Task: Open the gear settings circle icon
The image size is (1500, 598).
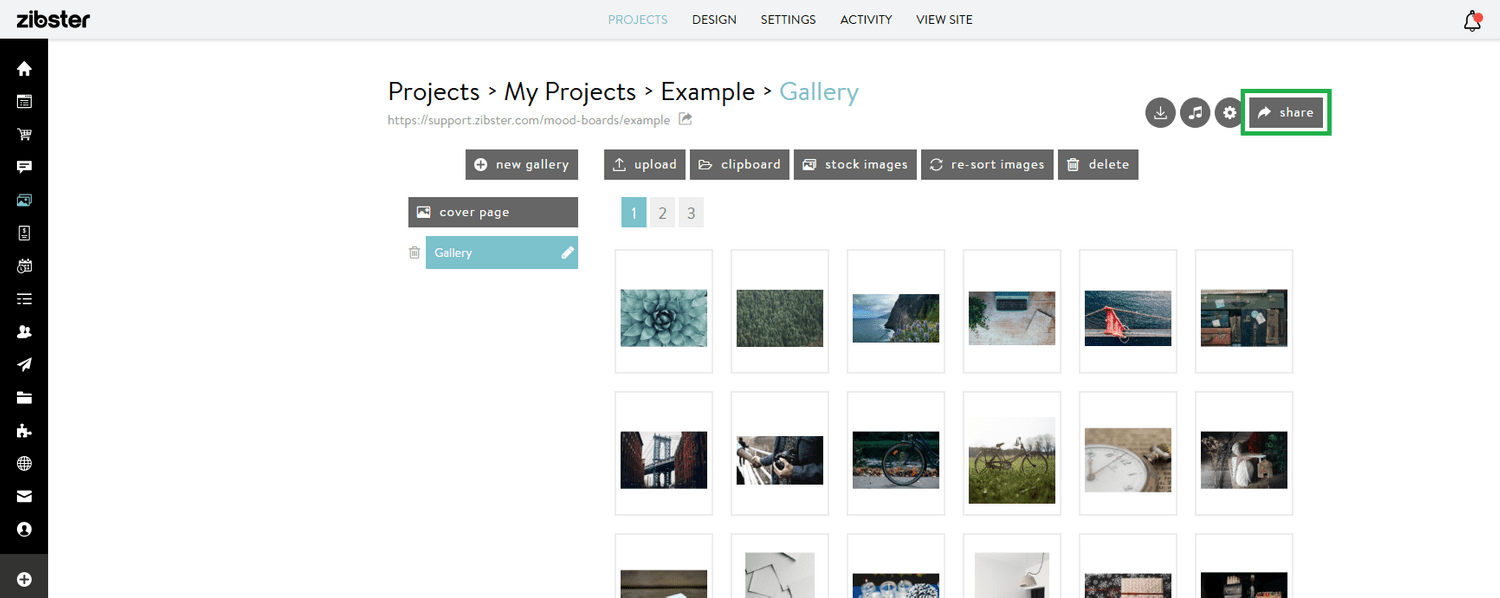Action: (x=1229, y=113)
